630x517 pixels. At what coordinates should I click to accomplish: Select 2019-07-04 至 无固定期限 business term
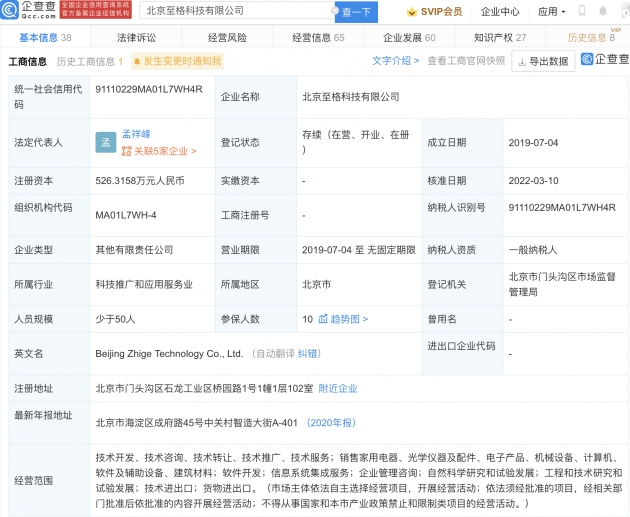359,250
